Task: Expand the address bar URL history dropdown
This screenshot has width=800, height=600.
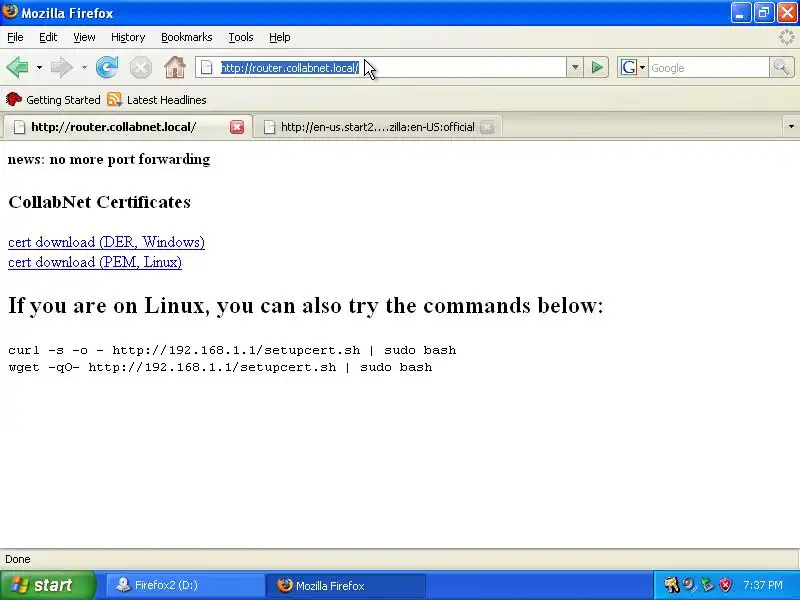Action: pos(574,67)
